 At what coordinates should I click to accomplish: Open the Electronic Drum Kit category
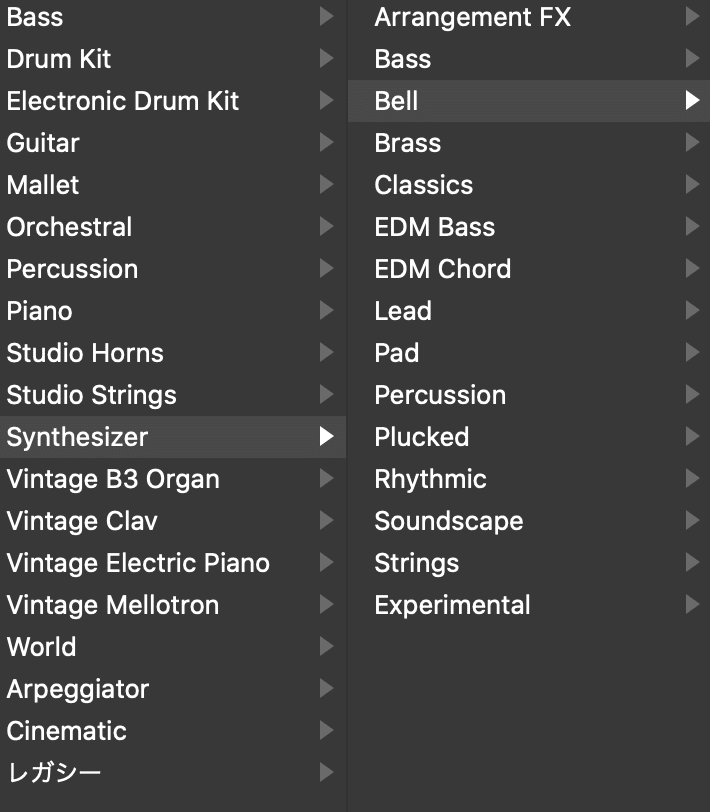tap(123, 101)
